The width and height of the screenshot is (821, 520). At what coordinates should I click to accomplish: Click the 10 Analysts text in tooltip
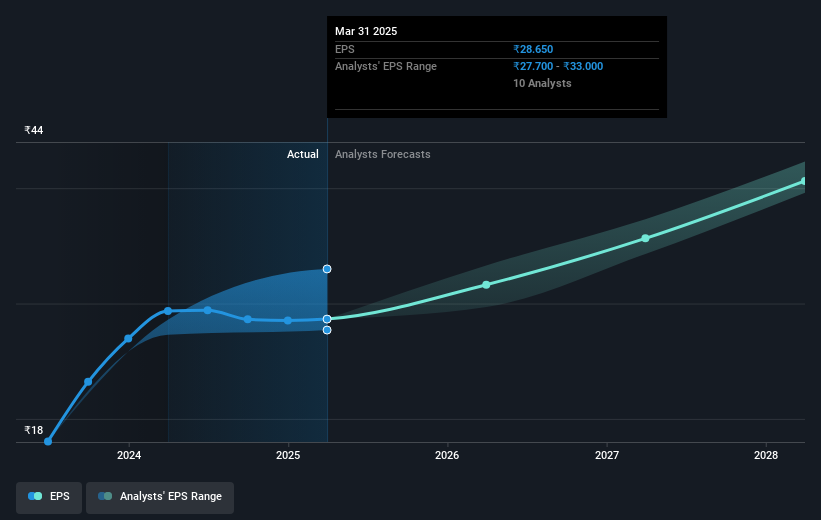coord(542,83)
